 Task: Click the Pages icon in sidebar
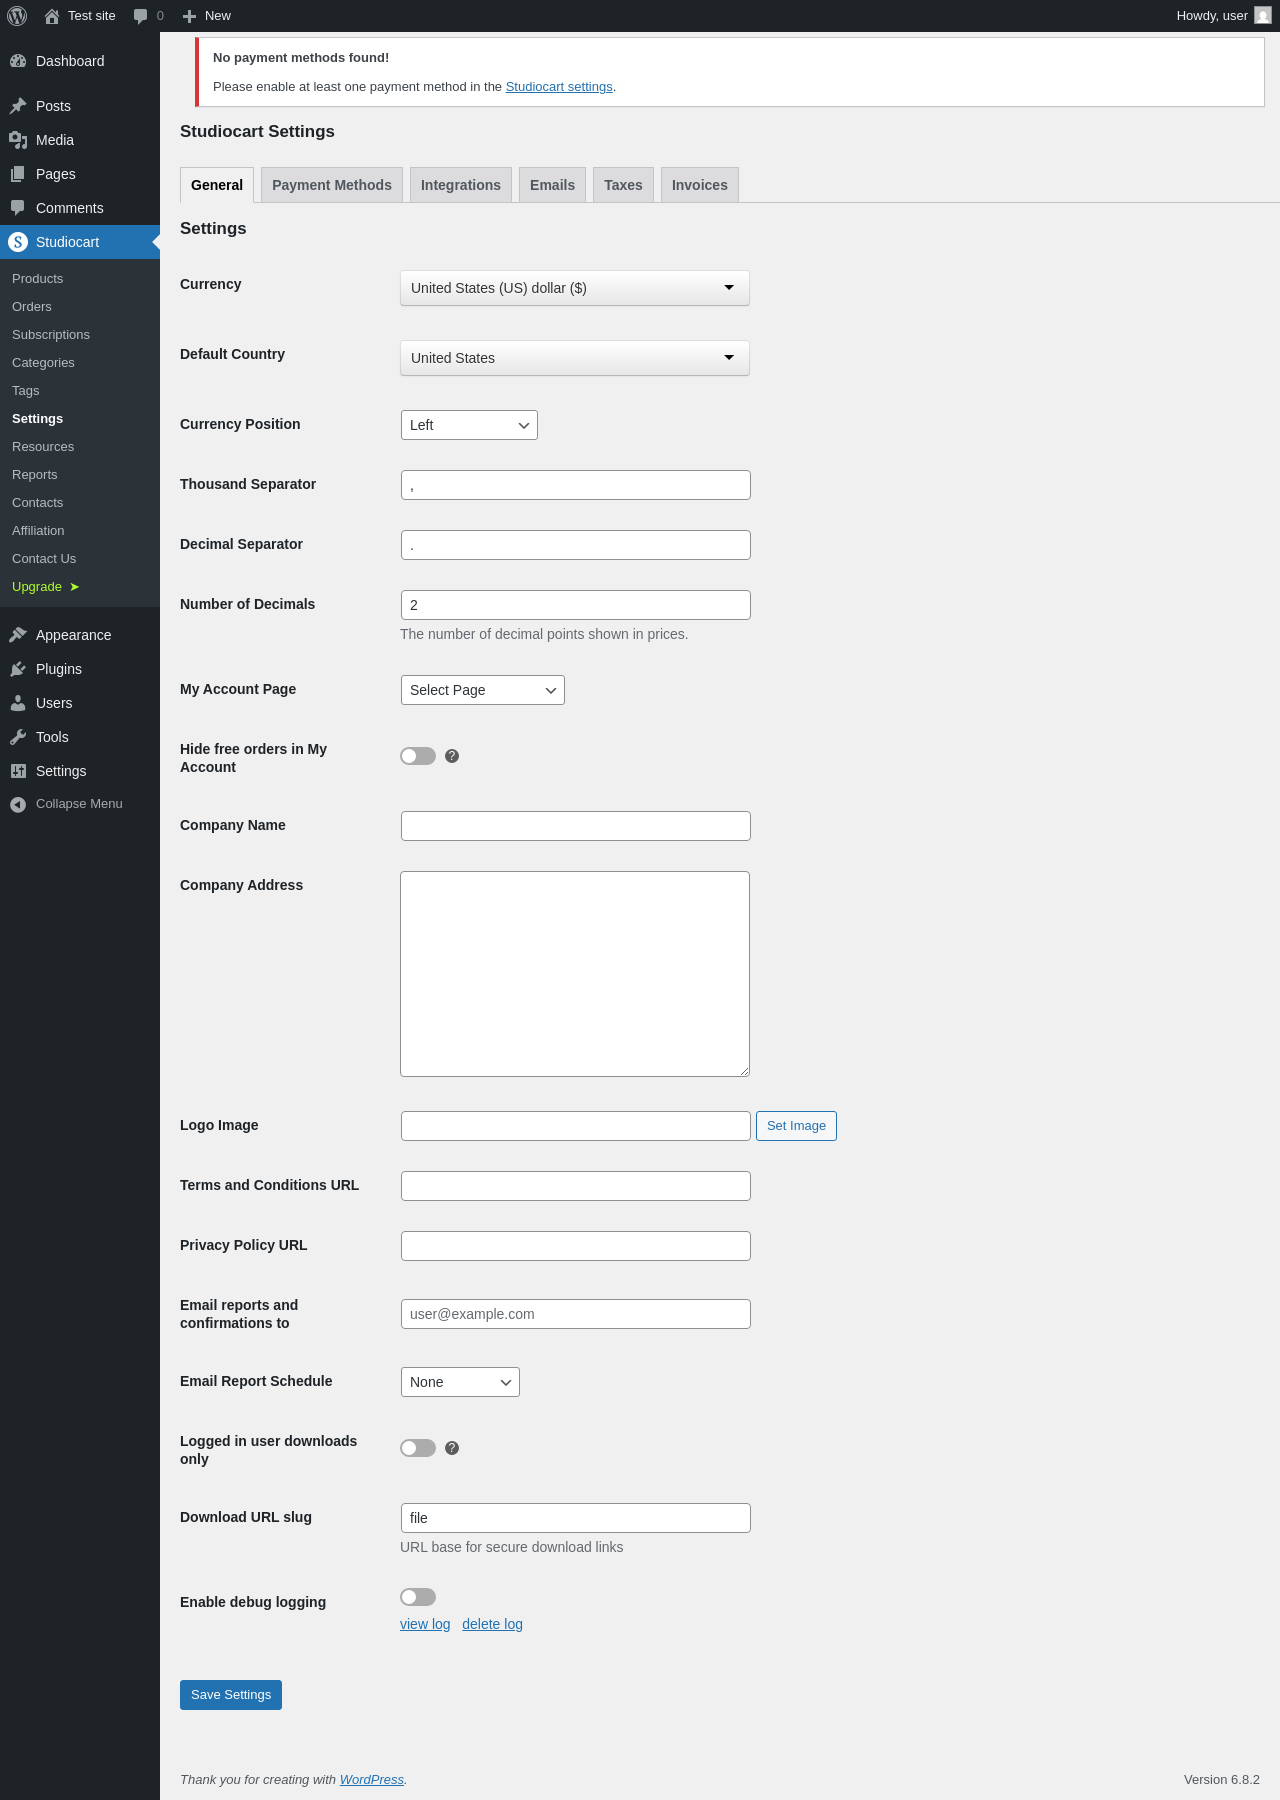pos(18,174)
